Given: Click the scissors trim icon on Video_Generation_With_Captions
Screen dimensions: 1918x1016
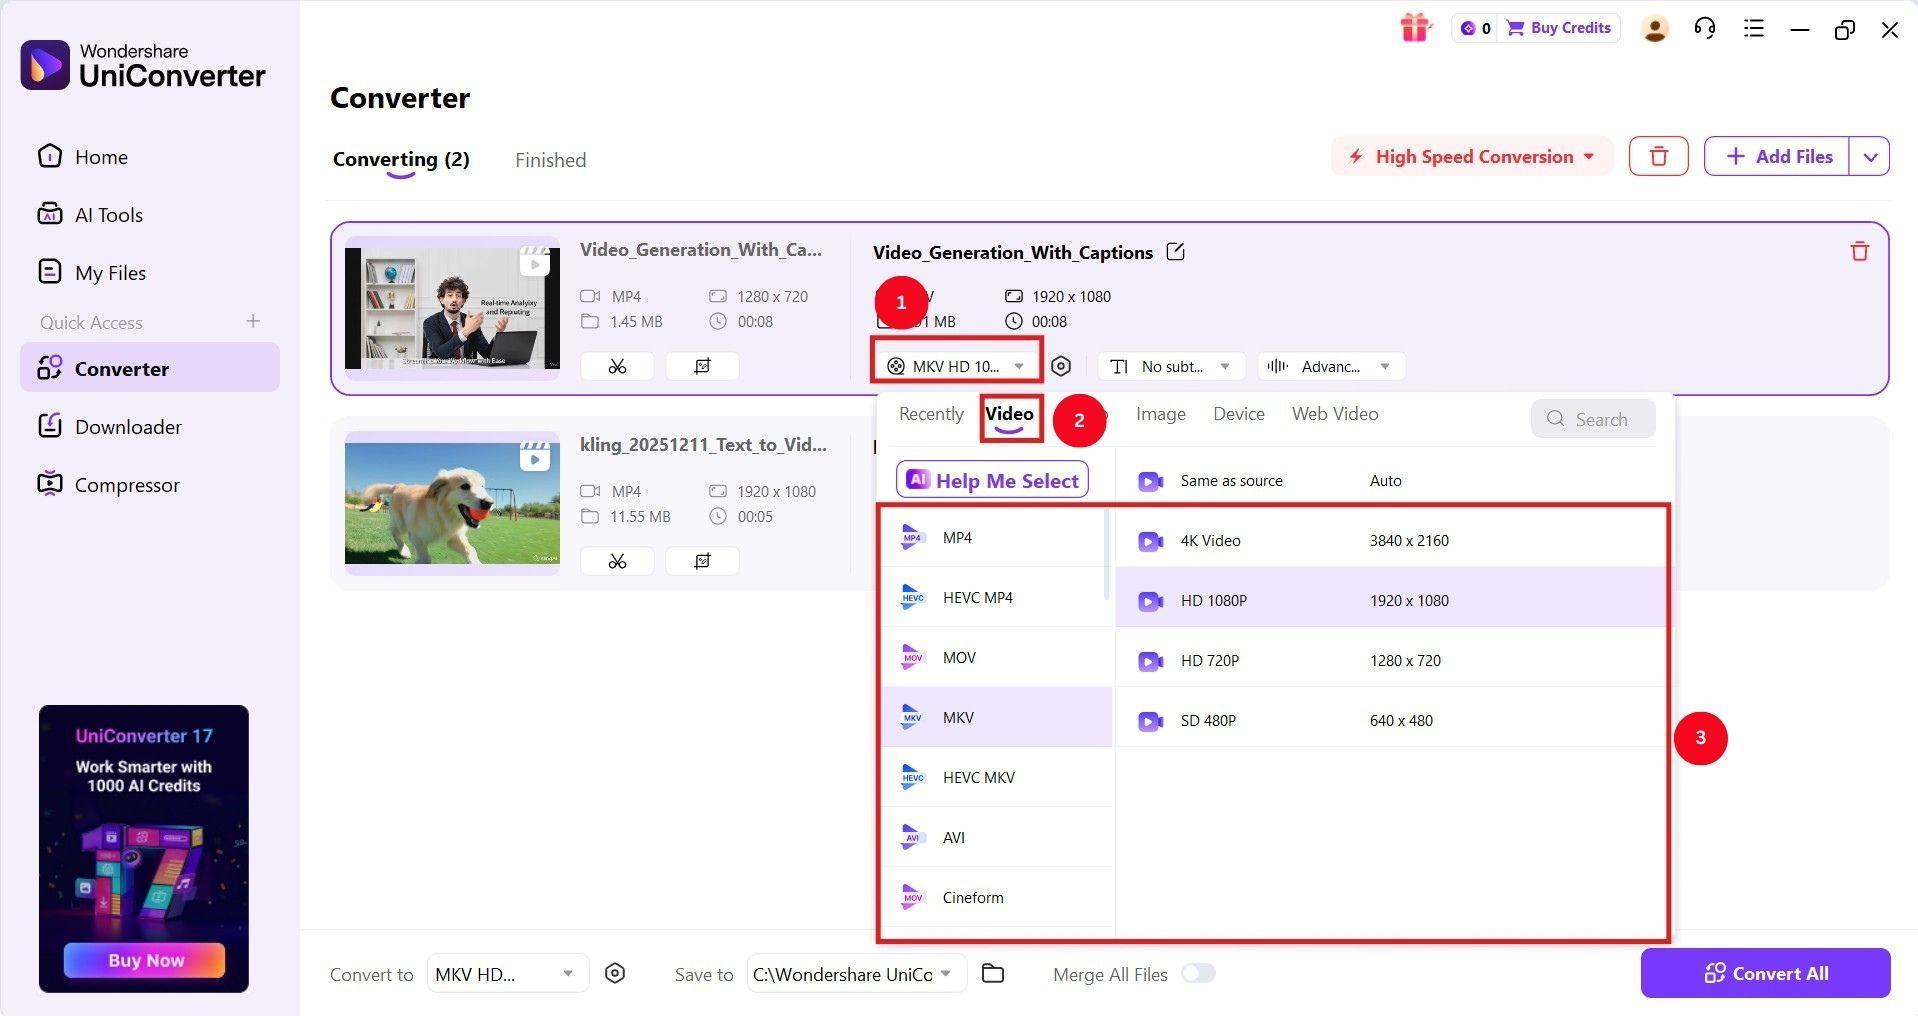Looking at the screenshot, I should pyautogui.click(x=616, y=366).
